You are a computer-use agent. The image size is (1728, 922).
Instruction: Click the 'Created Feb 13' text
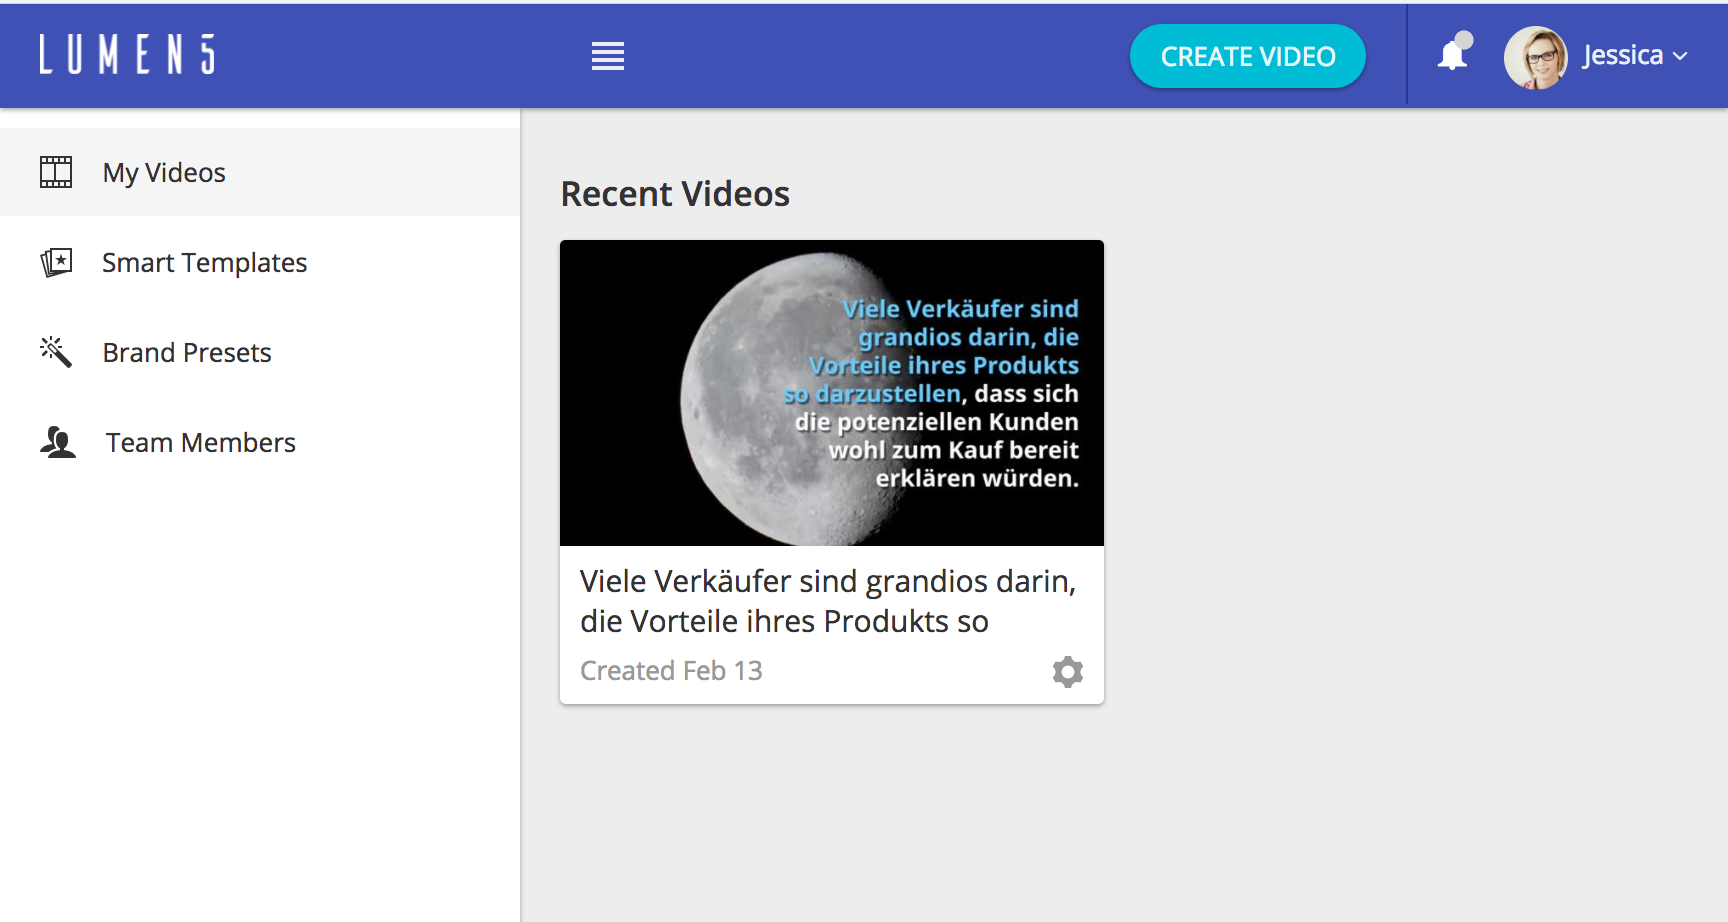click(671, 670)
